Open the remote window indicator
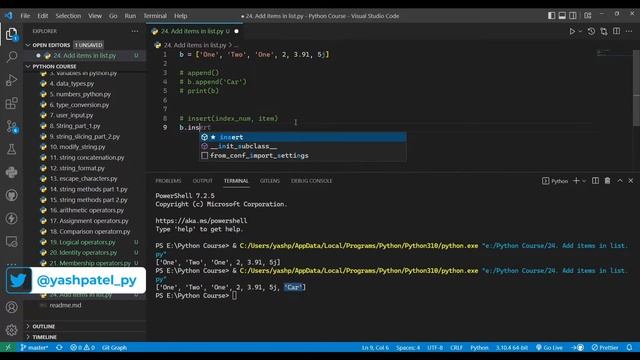This screenshot has height=360, width=640. tap(8, 348)
